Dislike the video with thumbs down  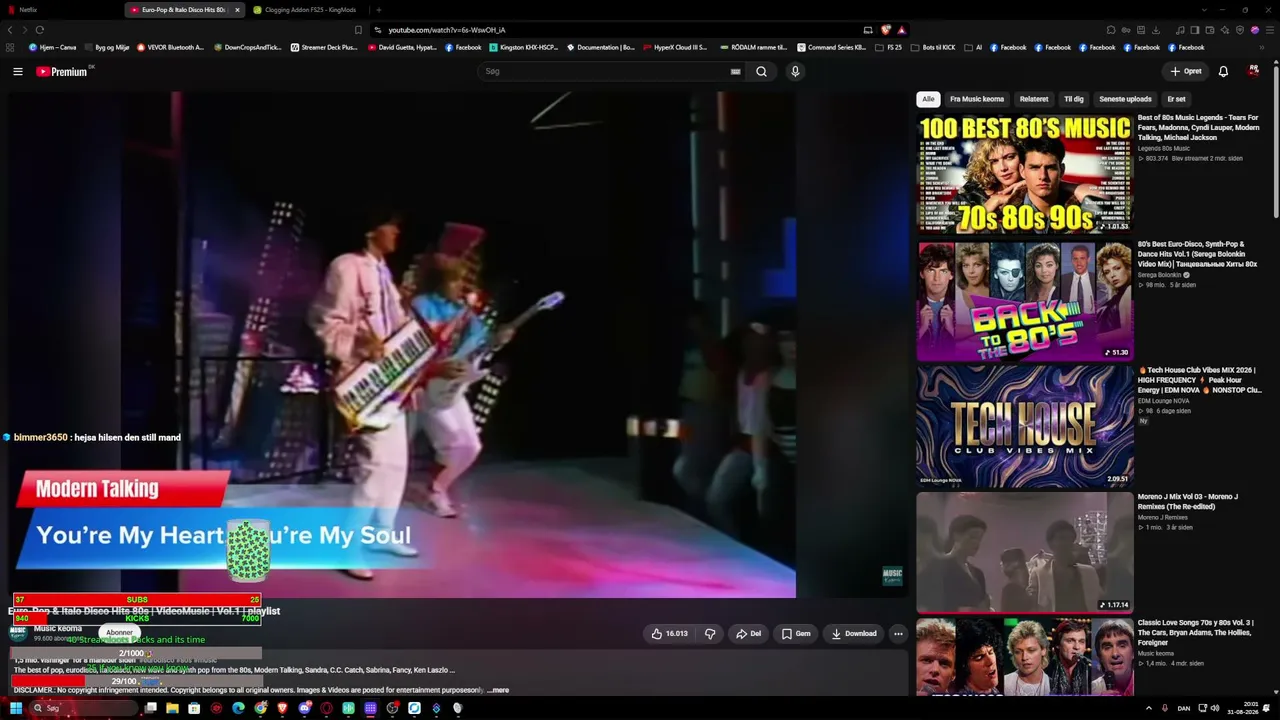pyautogui.click(x=710, y=633)
